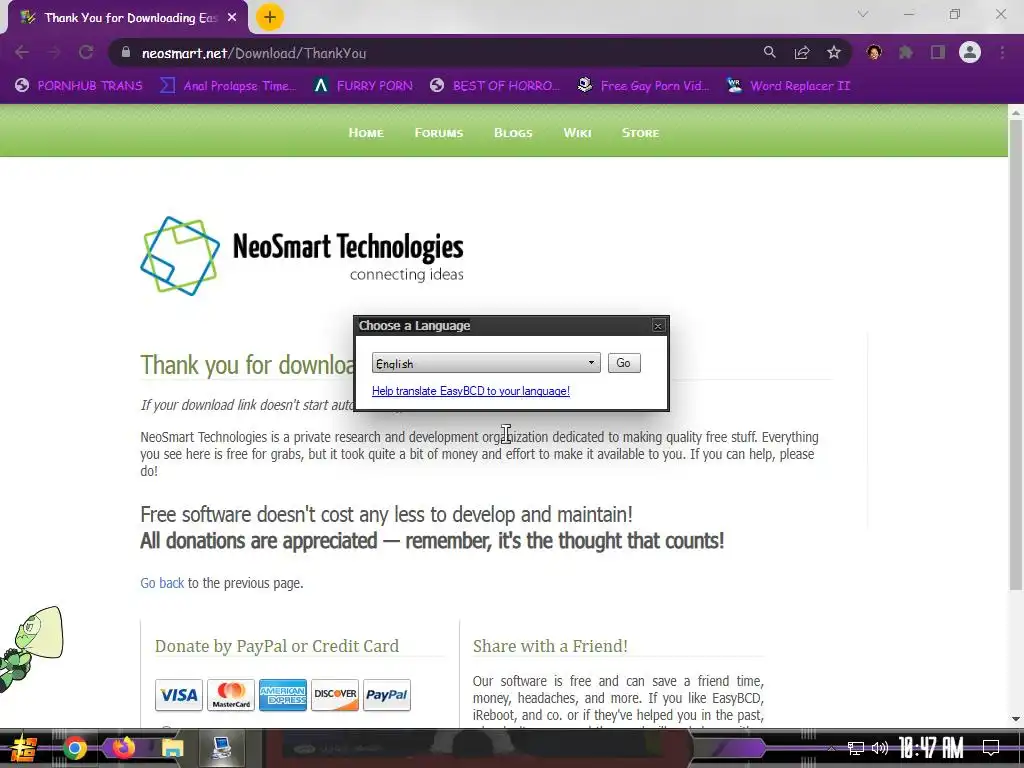The image size is (1024, 768).
Task: Click the browser back arrow
Action: (x=22, y=52)
